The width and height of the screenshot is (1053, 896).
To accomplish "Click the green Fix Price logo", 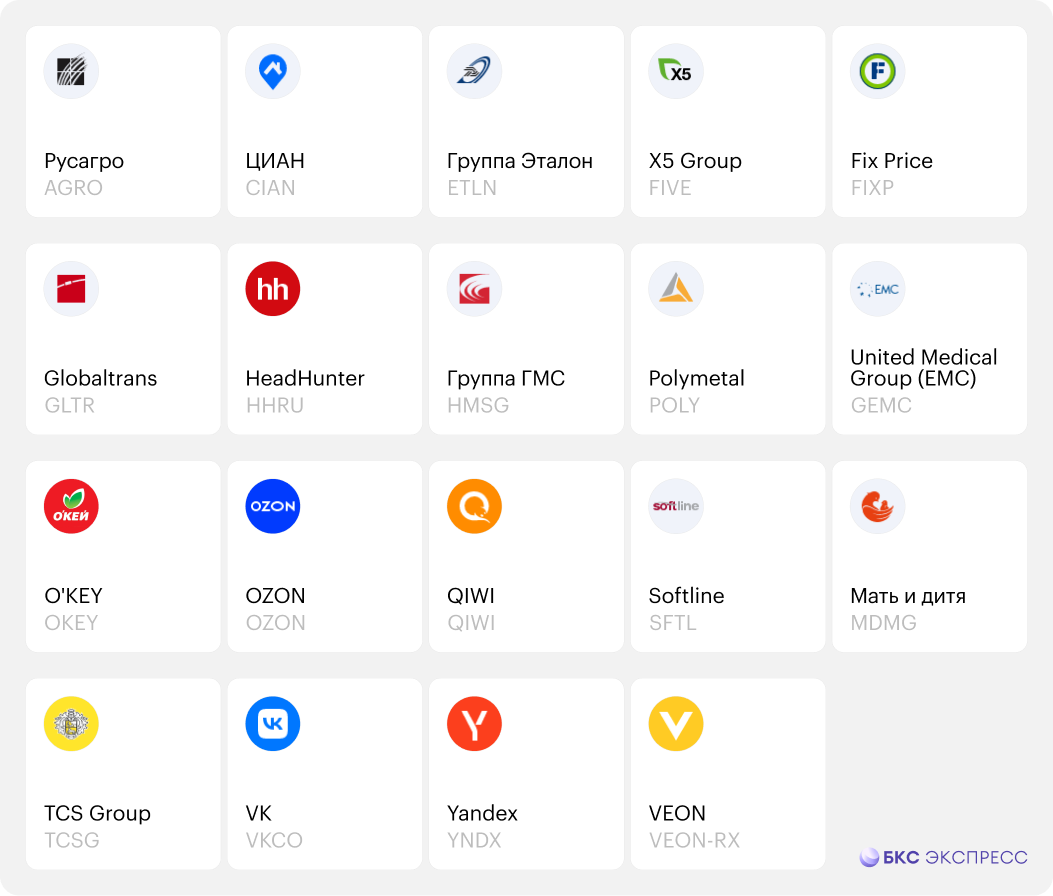I will [x=877, y=71].
